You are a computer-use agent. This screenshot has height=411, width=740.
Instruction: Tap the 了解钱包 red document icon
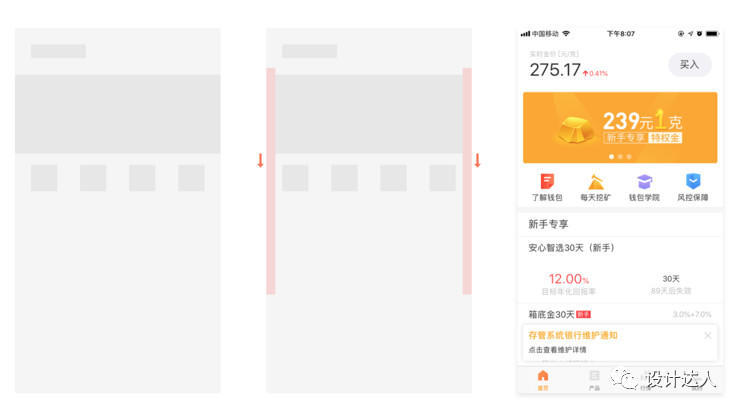coord(547,182)
